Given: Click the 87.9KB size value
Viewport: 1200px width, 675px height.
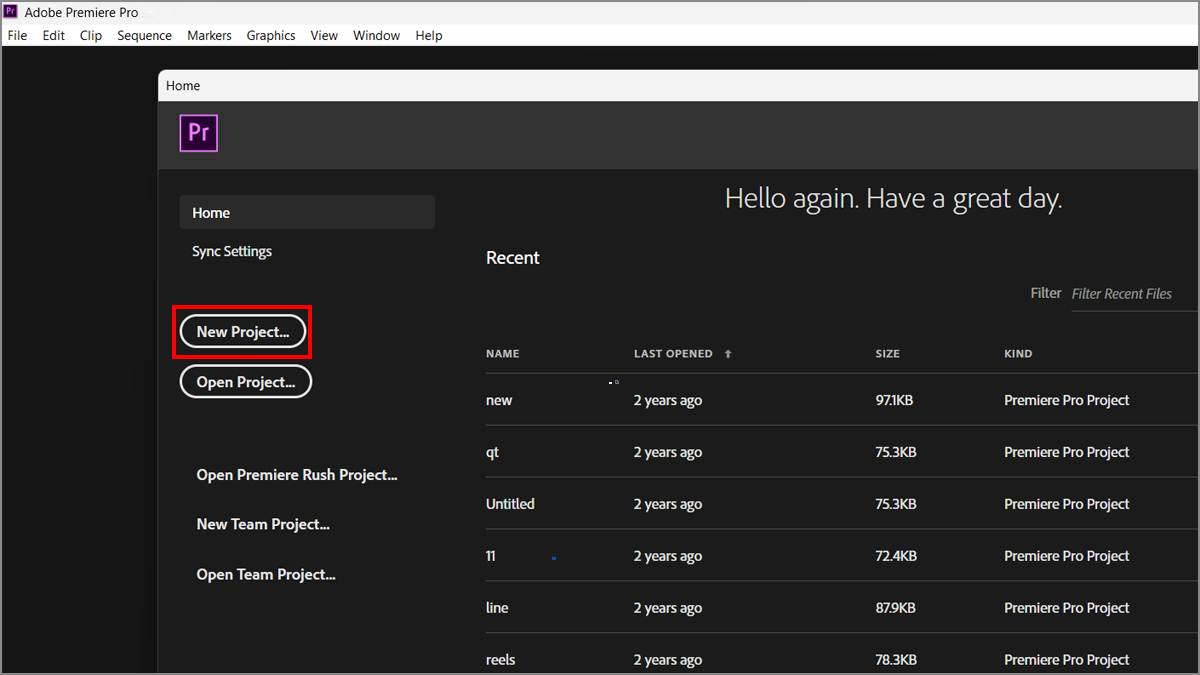Looking at the screenshot, I should pyautogui.click(x=895, y=608).
